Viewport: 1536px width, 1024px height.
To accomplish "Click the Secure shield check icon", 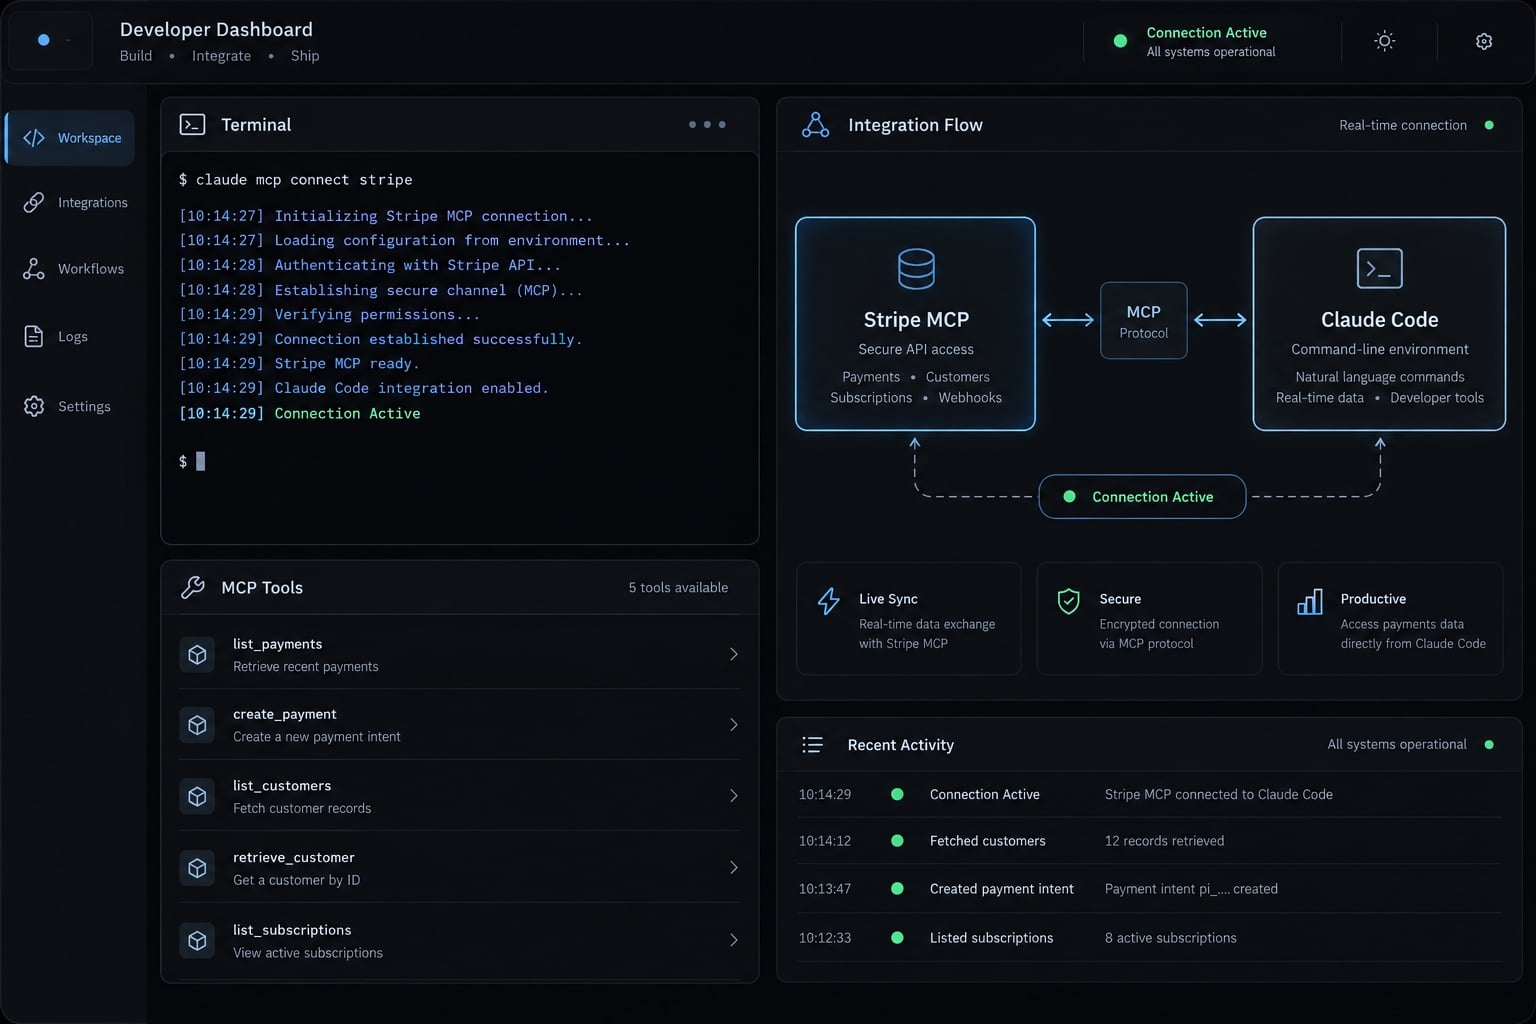I will pos(1068,601).
